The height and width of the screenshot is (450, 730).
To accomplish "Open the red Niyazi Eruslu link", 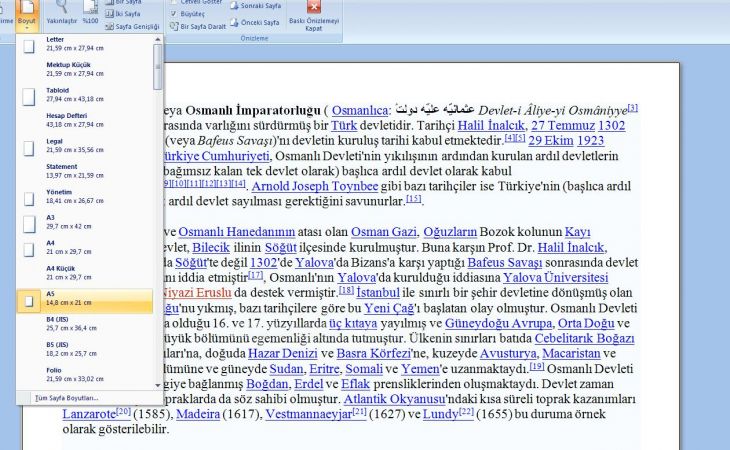I will tap(196, 293).
